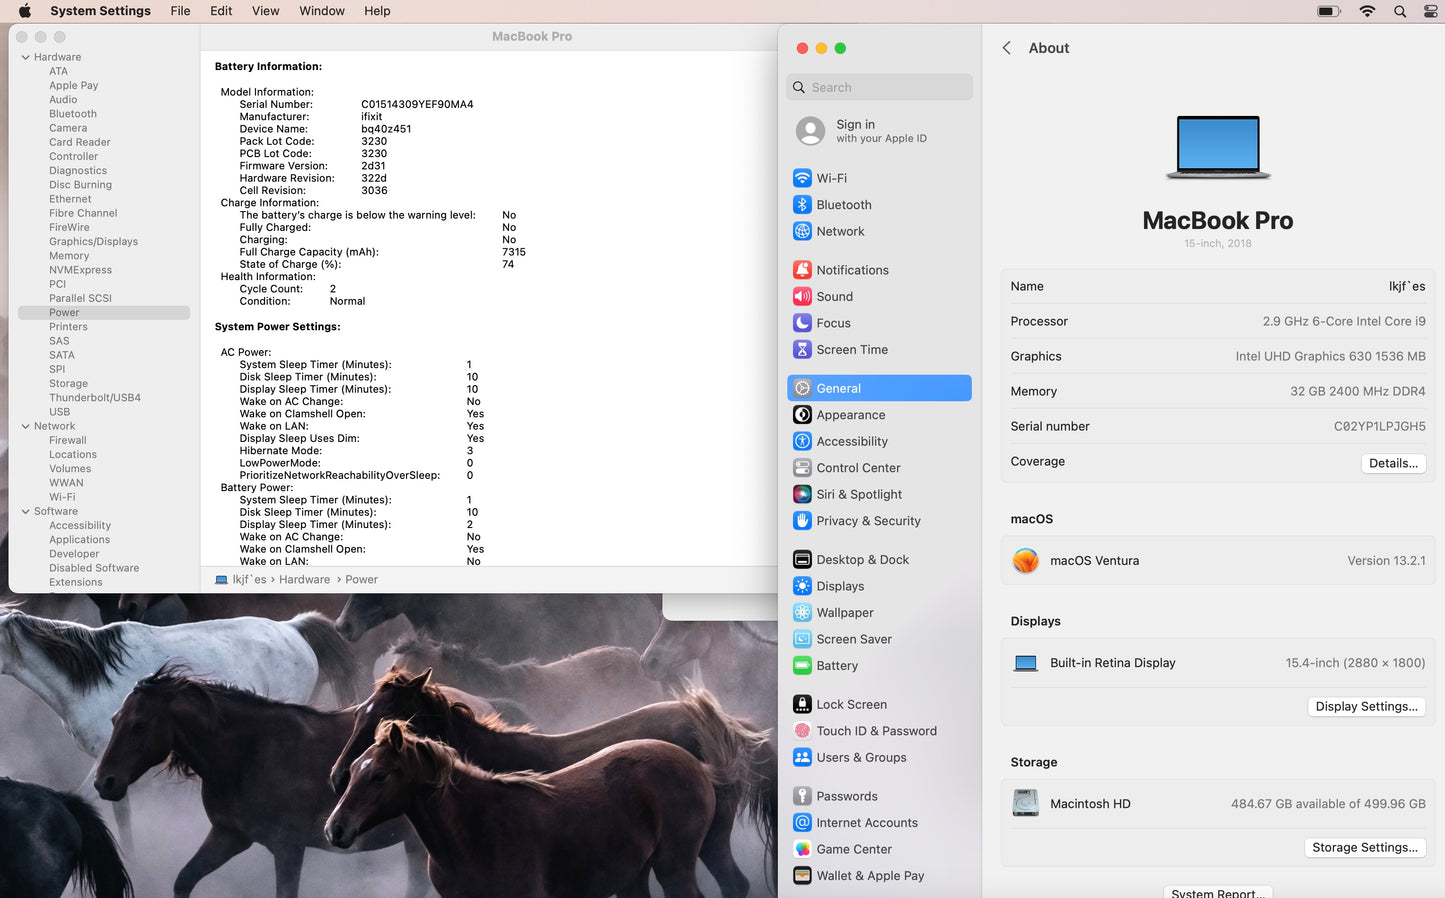Viewport: 1445px width, 898px height.
Task: Open Touch ID & Password settings
Action: coord(875,731)
